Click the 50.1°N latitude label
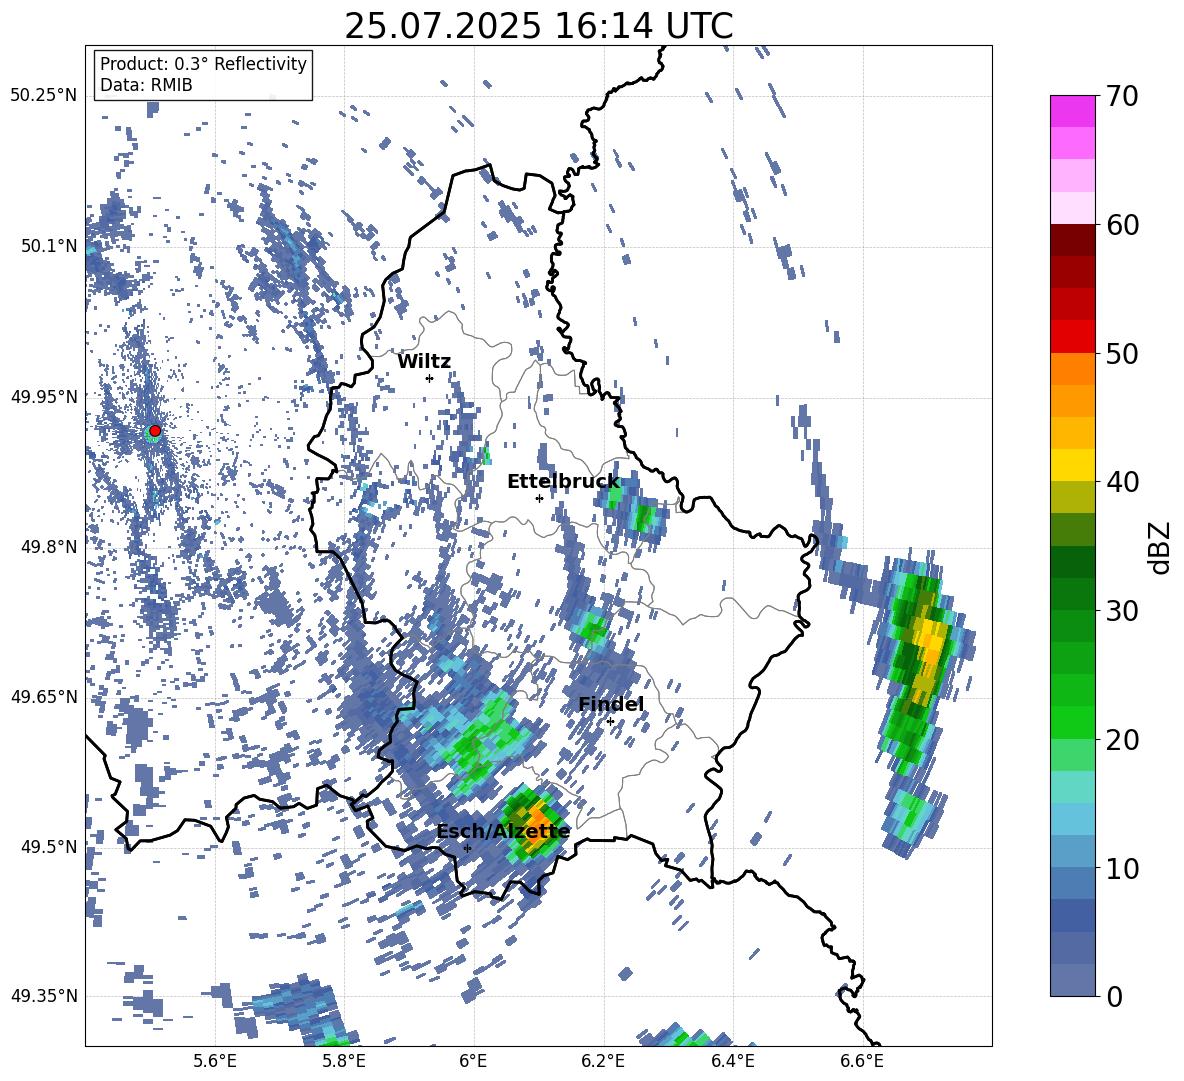Screen dimensions: 1184x1081 49,246
